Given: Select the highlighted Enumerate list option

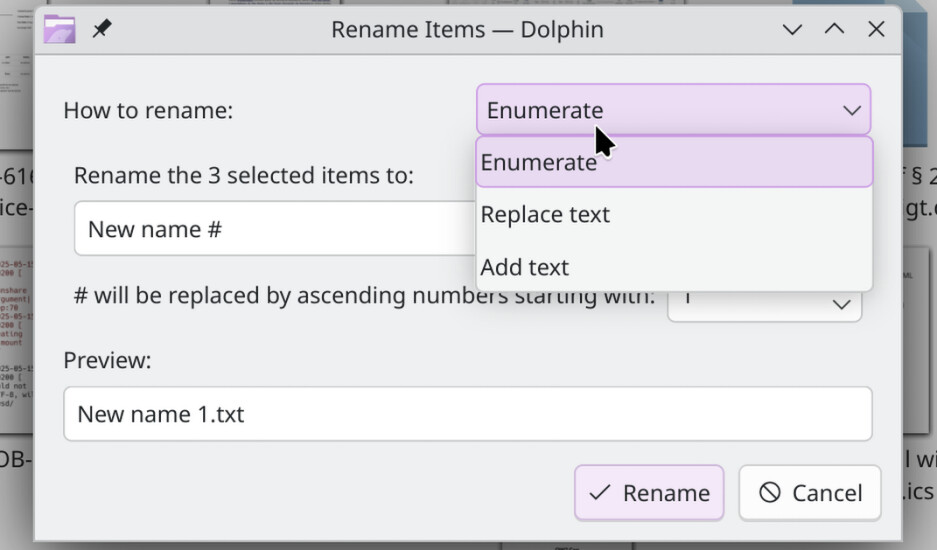Looking at the screenshot, I should (674, 162).
